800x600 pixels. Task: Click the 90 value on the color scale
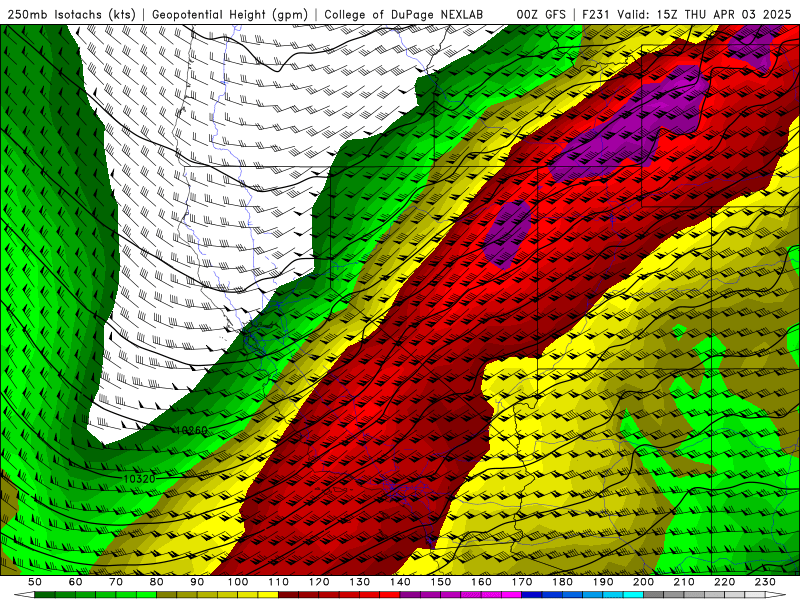click(197, 582)
